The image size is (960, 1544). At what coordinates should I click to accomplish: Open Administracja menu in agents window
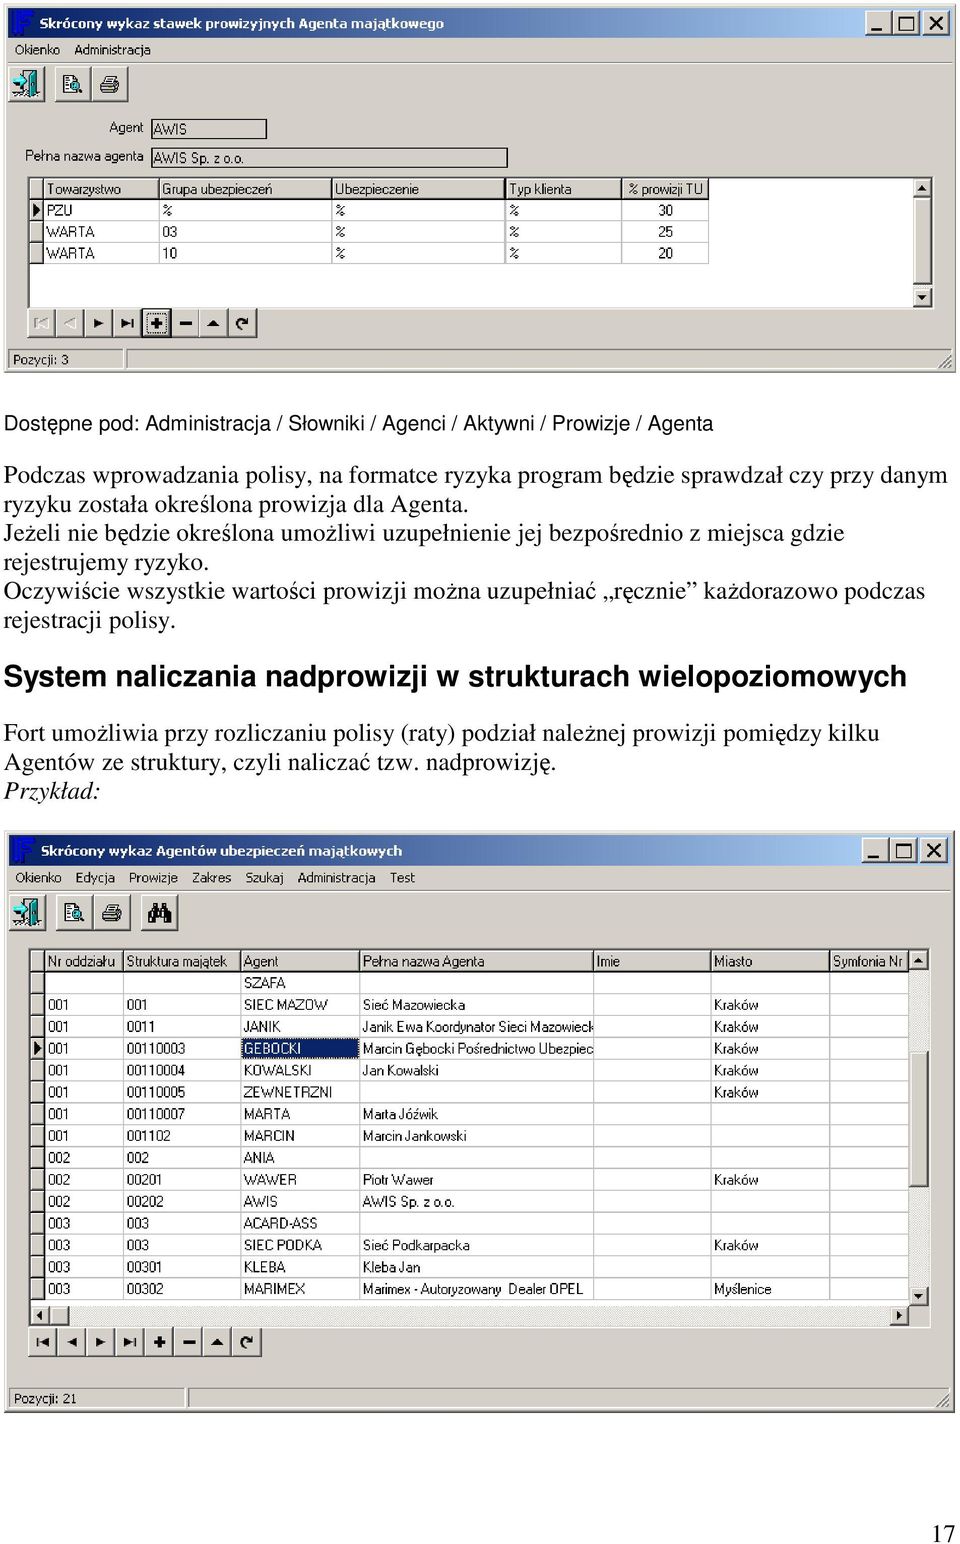[x=336, y=877]
